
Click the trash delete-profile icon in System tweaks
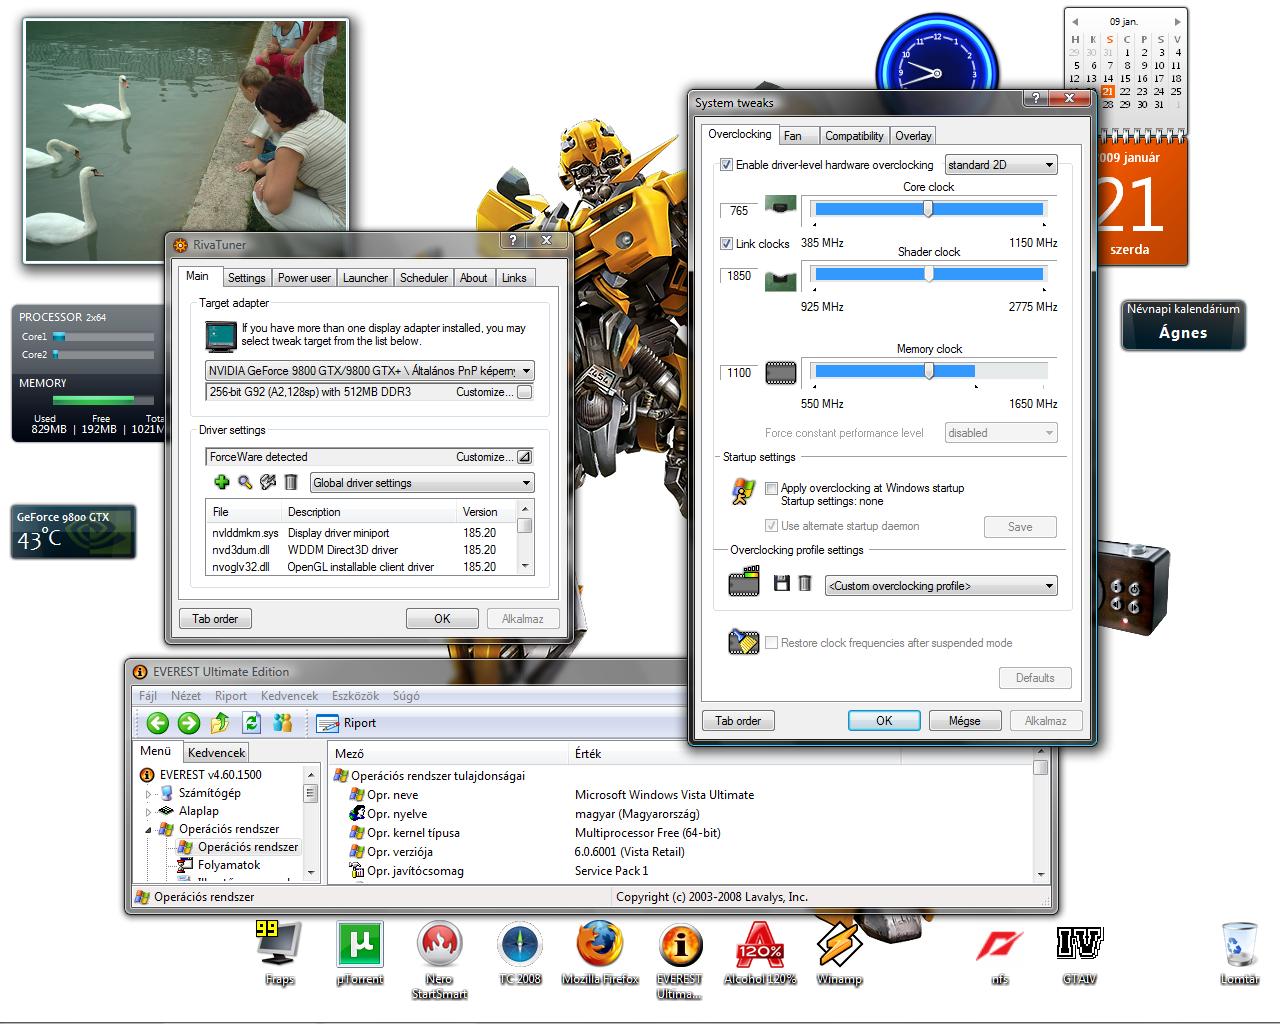[x=805, y=583]
